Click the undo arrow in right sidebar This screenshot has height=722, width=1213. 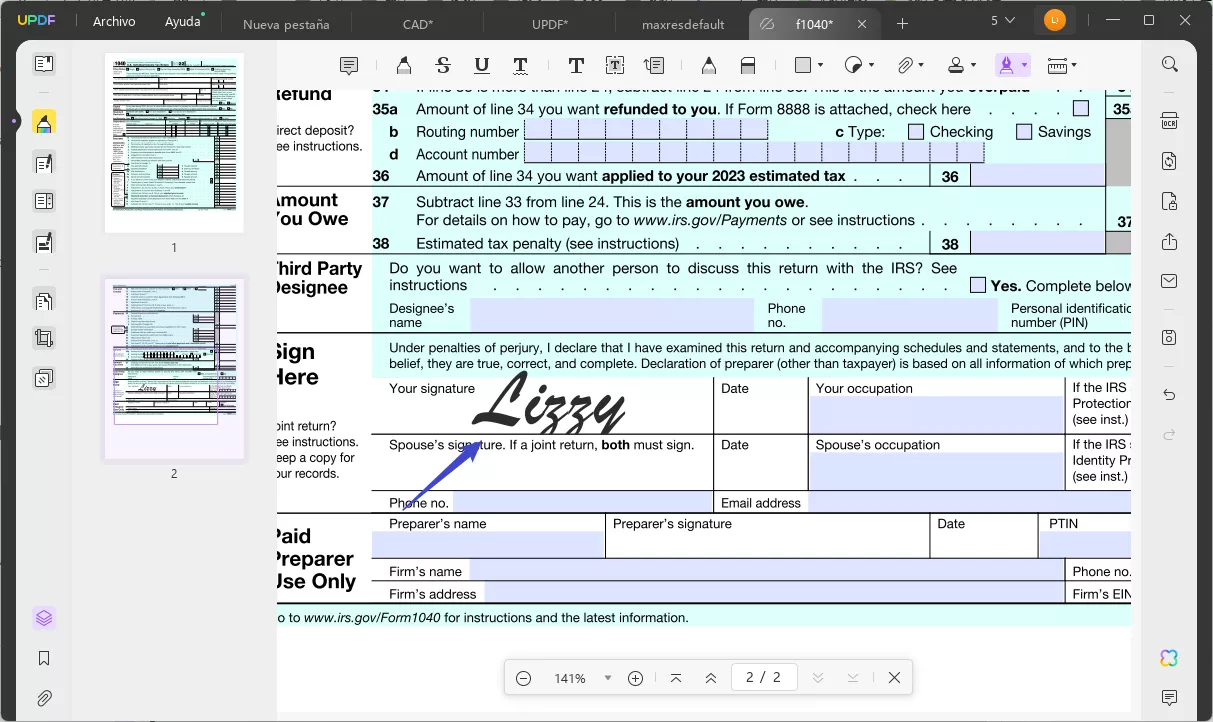1169,395
